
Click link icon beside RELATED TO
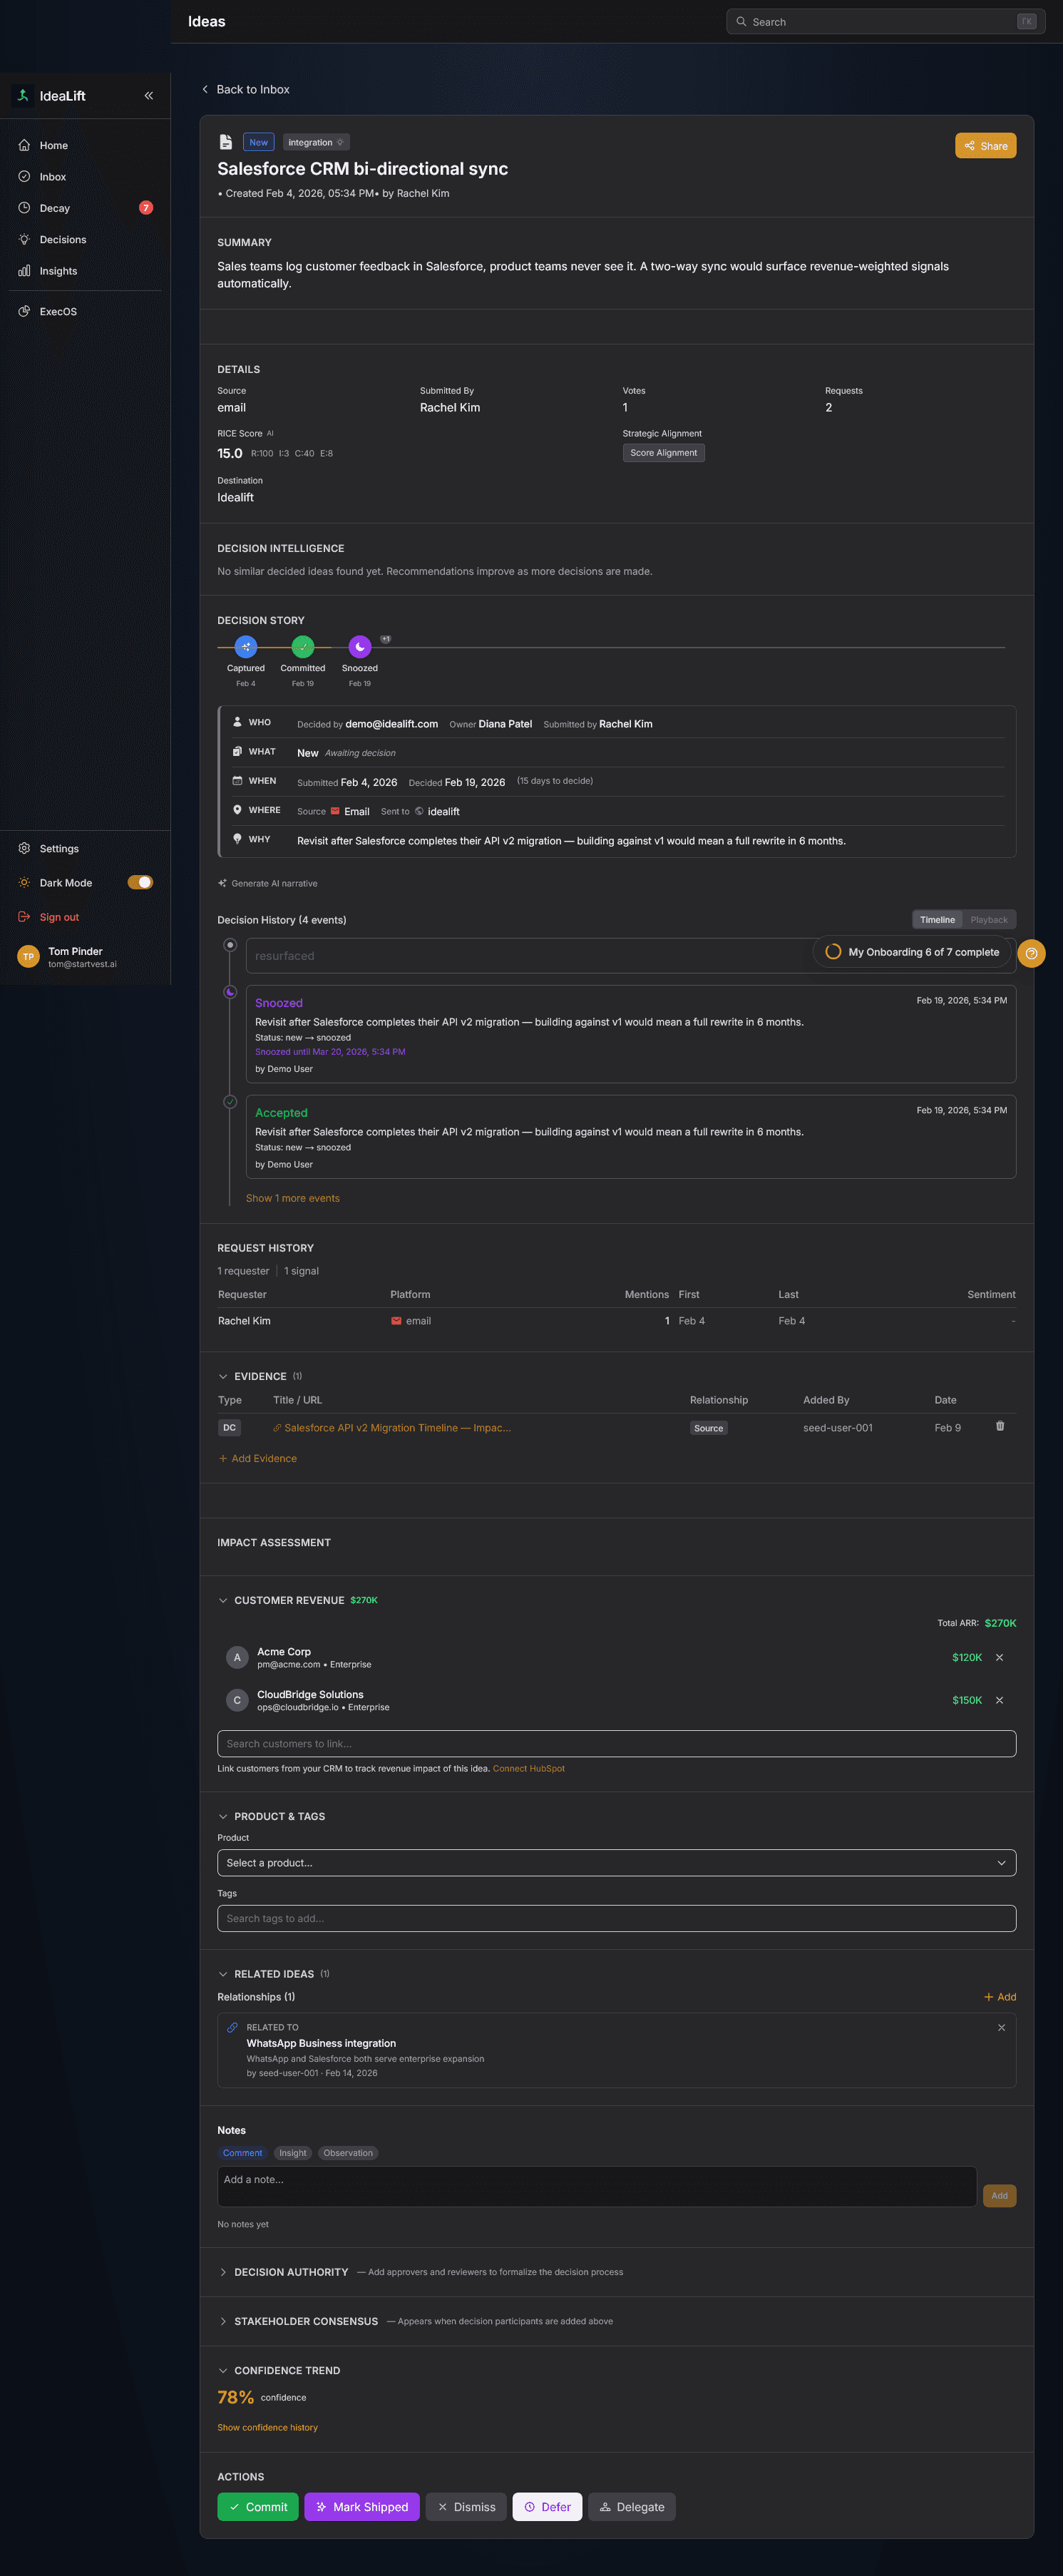pos(232,2028)
